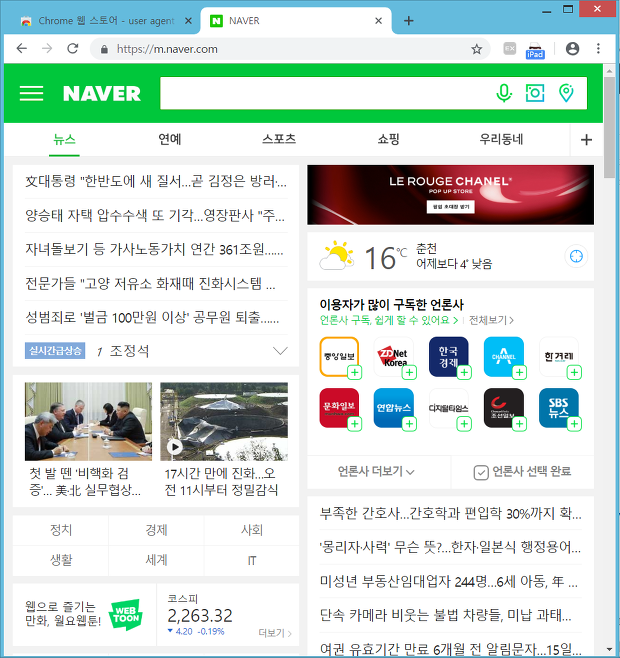
Task: Click the page vertical scrollbar thumb
Action: (610, 126)
